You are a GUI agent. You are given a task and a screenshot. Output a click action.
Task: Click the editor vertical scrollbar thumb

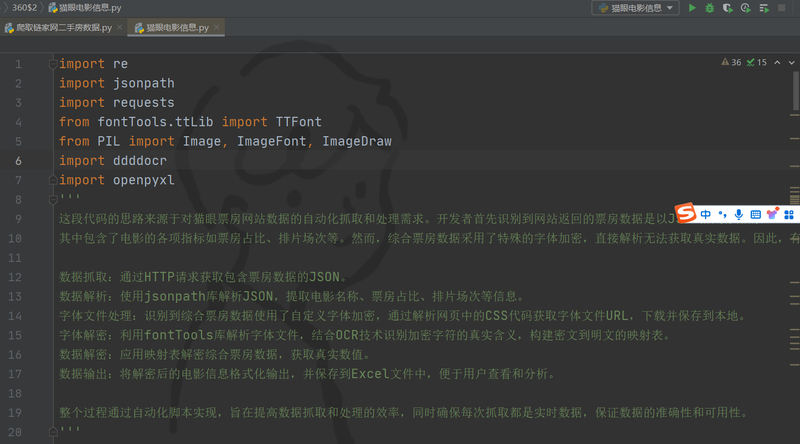[x=795, y=91]
